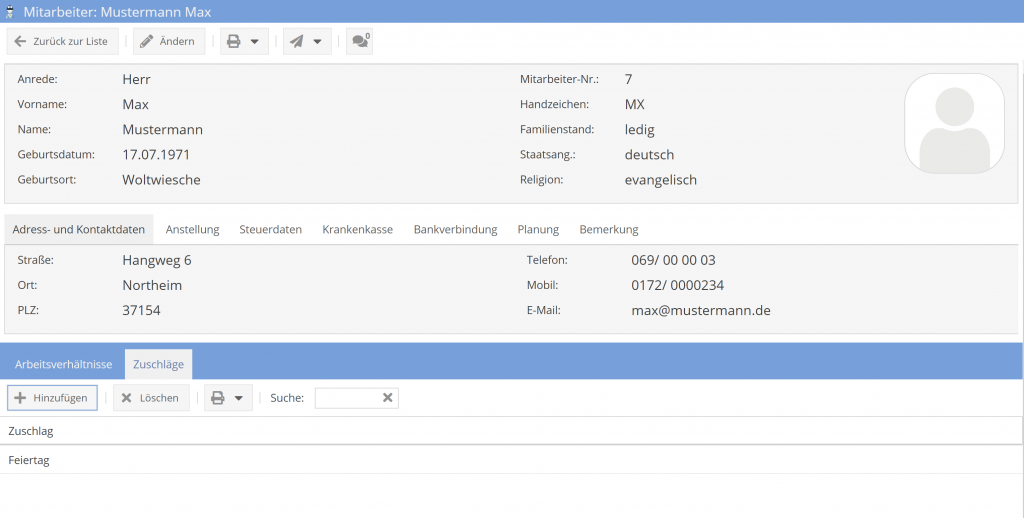Click the printer icon in top toolbar
This screenshot has width=1024, height=518.
(234, 42)
